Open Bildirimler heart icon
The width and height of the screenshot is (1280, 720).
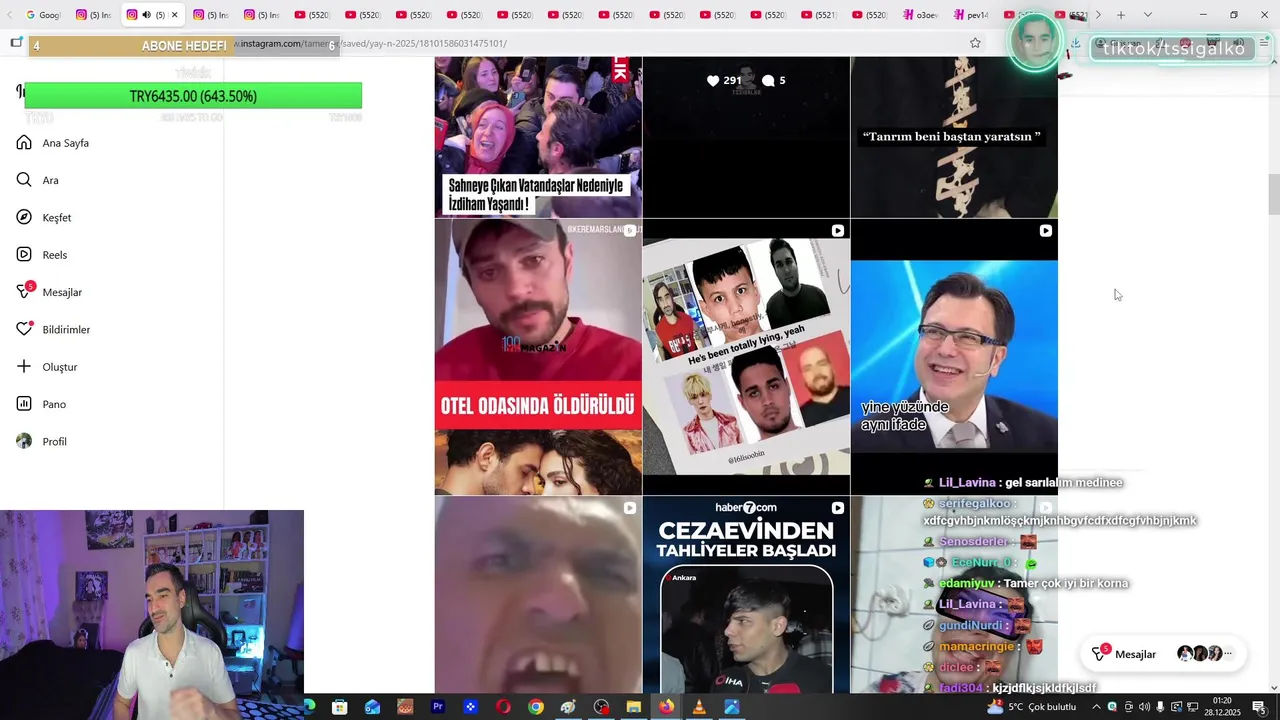(x=24, y=329)
